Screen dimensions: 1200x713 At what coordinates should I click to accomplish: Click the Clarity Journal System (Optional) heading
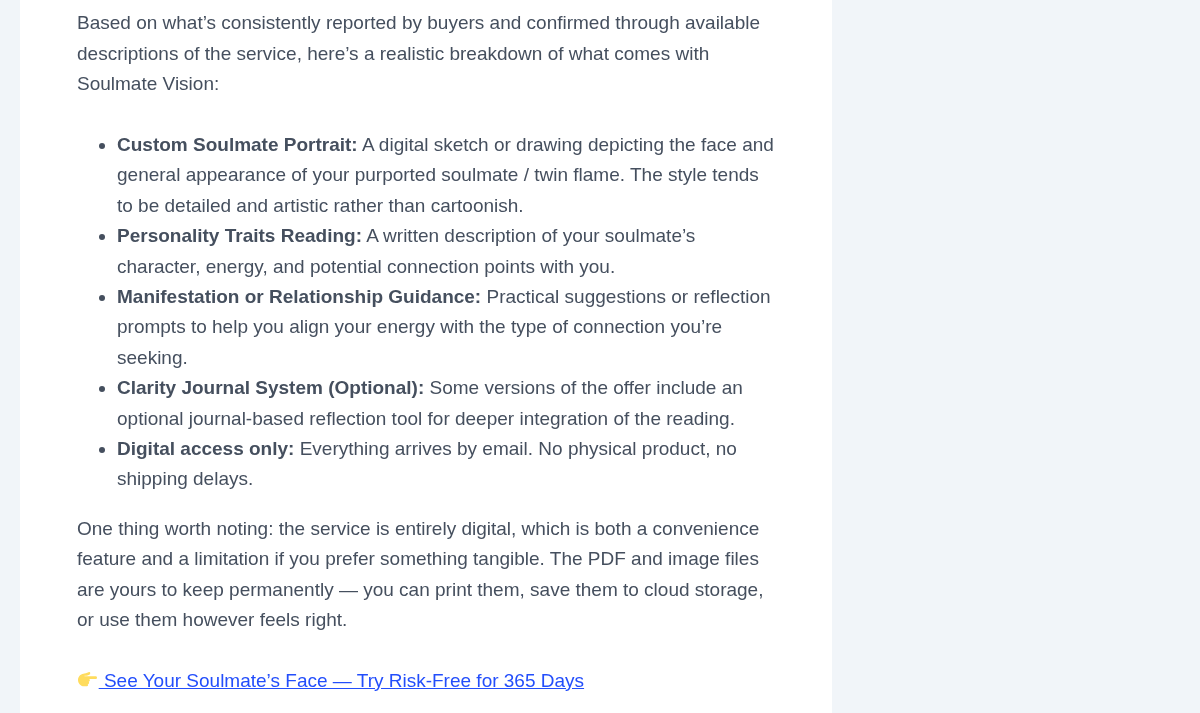pyautogui.click(x=270, y=388)
